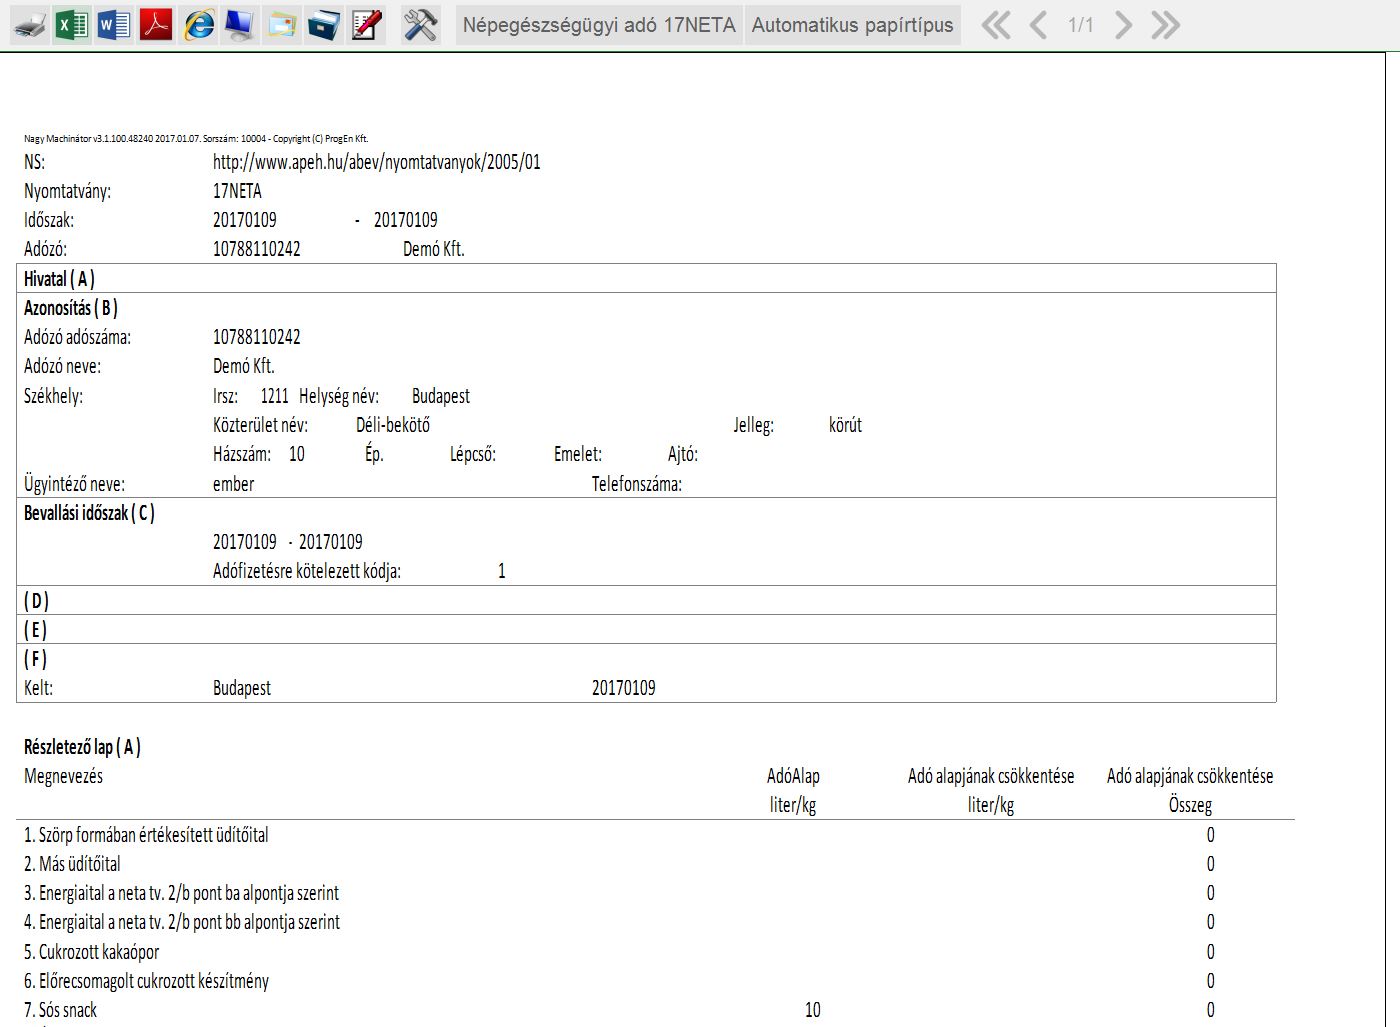The width and height of the screenshot is (1400, 1027).
Task: Jump to the last page with double-right arrows
Action: [1166, 25]
